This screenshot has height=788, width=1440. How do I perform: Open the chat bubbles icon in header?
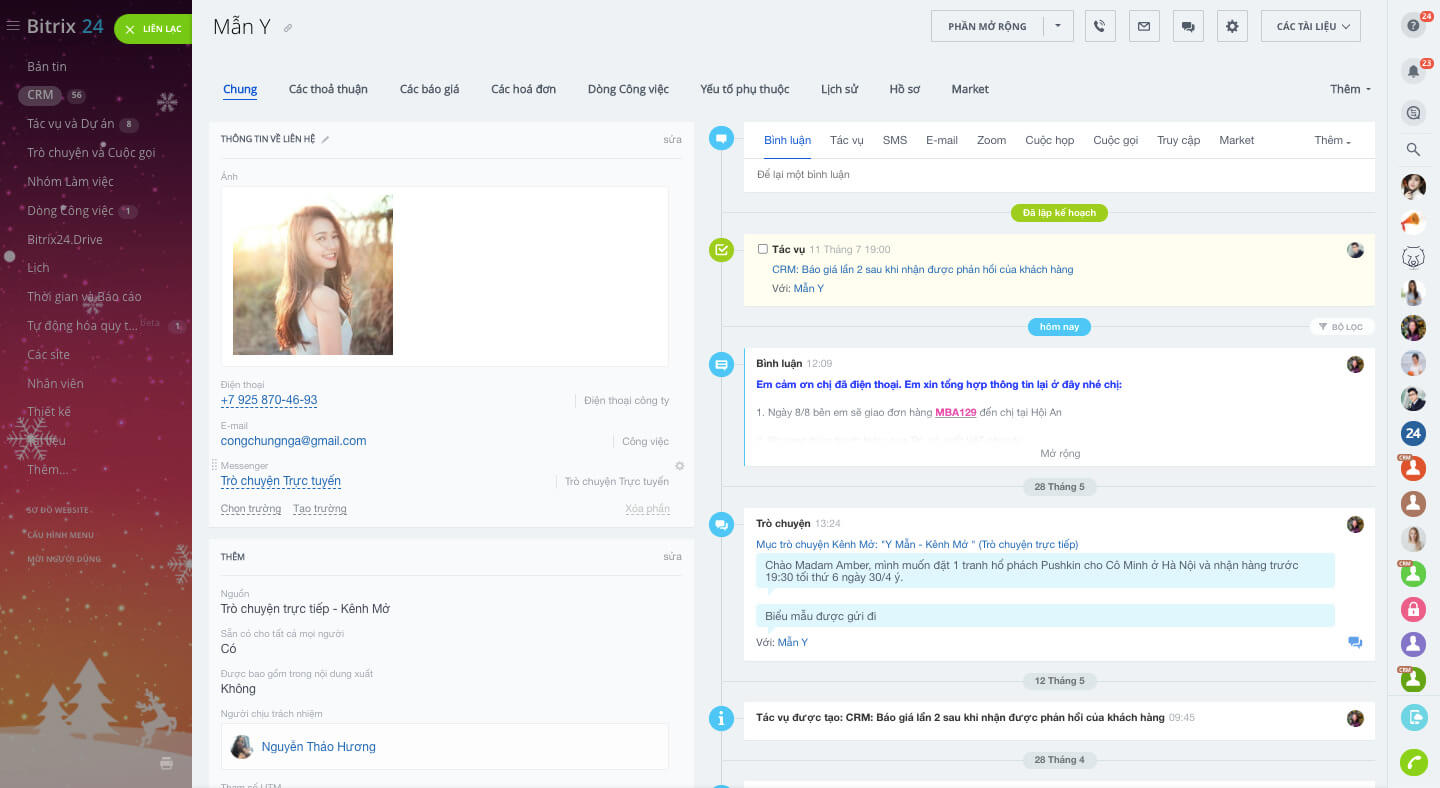[1188, 26]
